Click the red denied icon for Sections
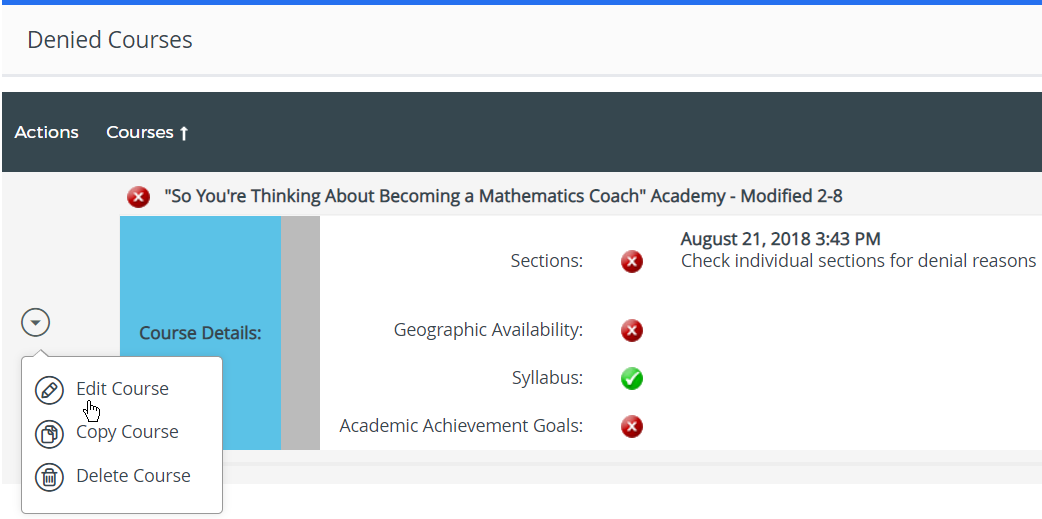Viewport: 1042px width, 519px height. [631, 262]
